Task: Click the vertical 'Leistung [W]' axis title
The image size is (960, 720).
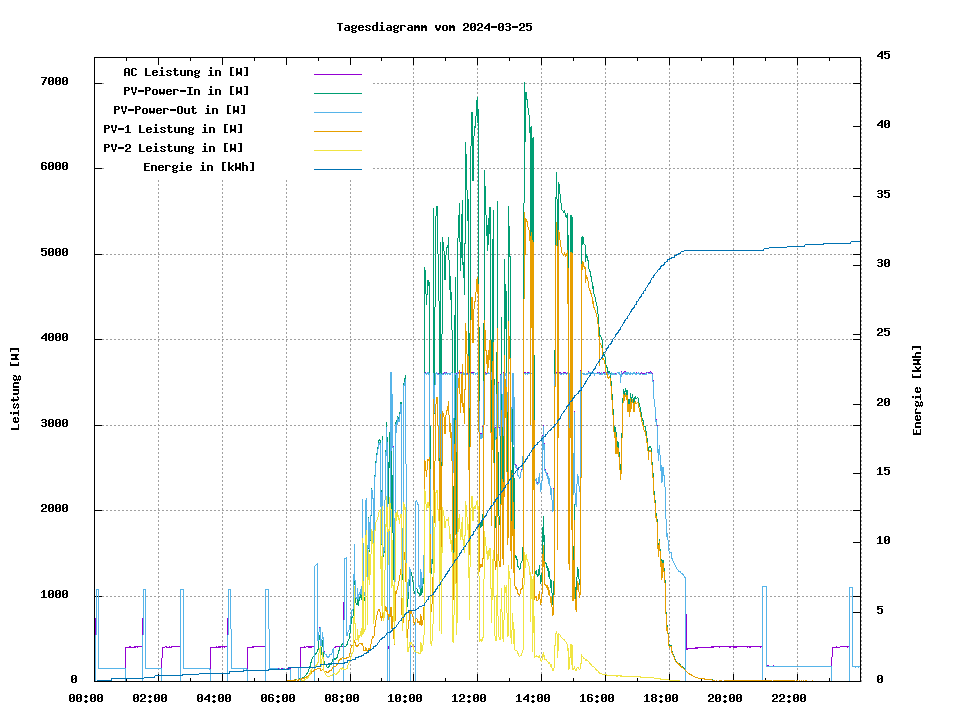Action: 16,389
